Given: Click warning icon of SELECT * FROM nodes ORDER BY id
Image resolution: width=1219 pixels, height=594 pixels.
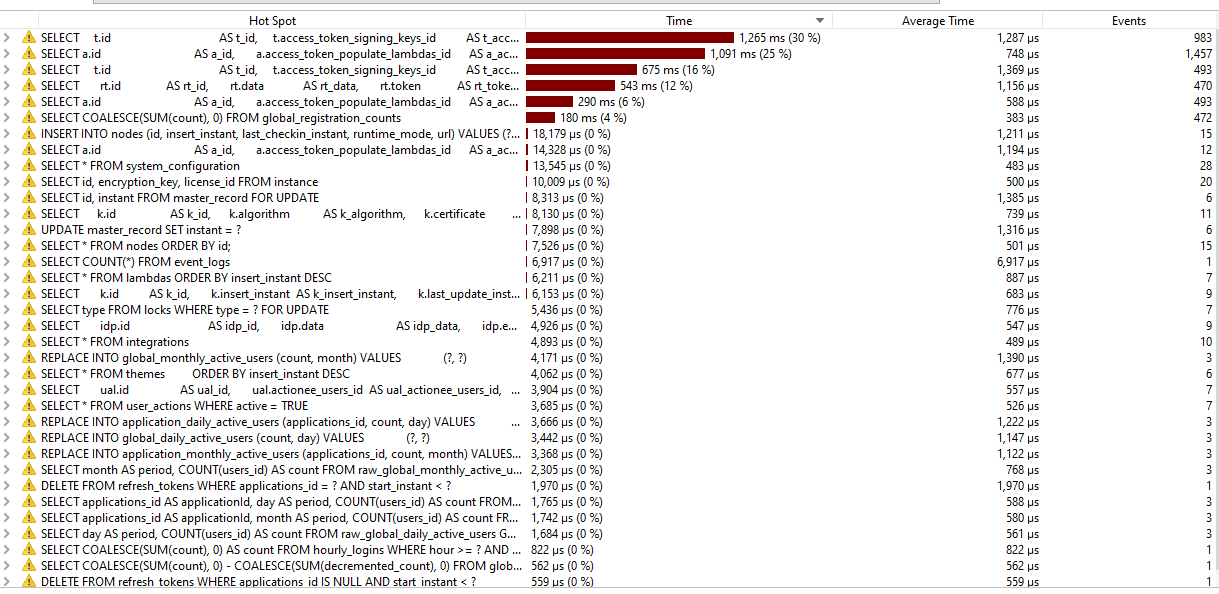Looking at the screenshot, I should point(29,246).
